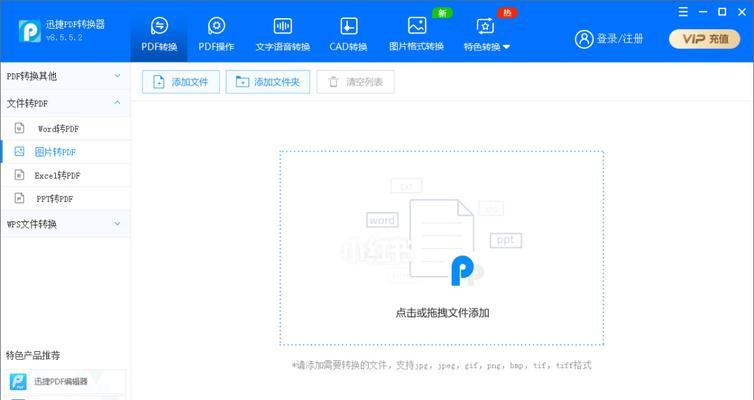Click the VIP 充值 button
This screenshot has width=754, height=400.
coord(704,39)
